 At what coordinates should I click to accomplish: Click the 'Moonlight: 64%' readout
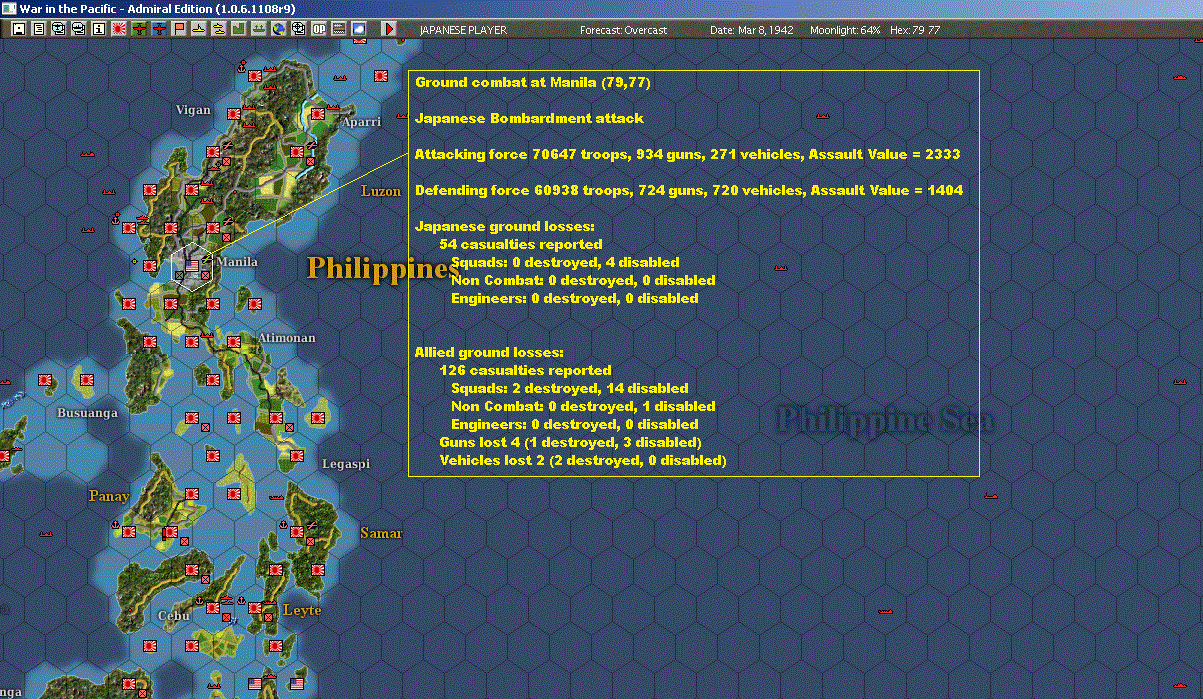[x=846, y=30]
